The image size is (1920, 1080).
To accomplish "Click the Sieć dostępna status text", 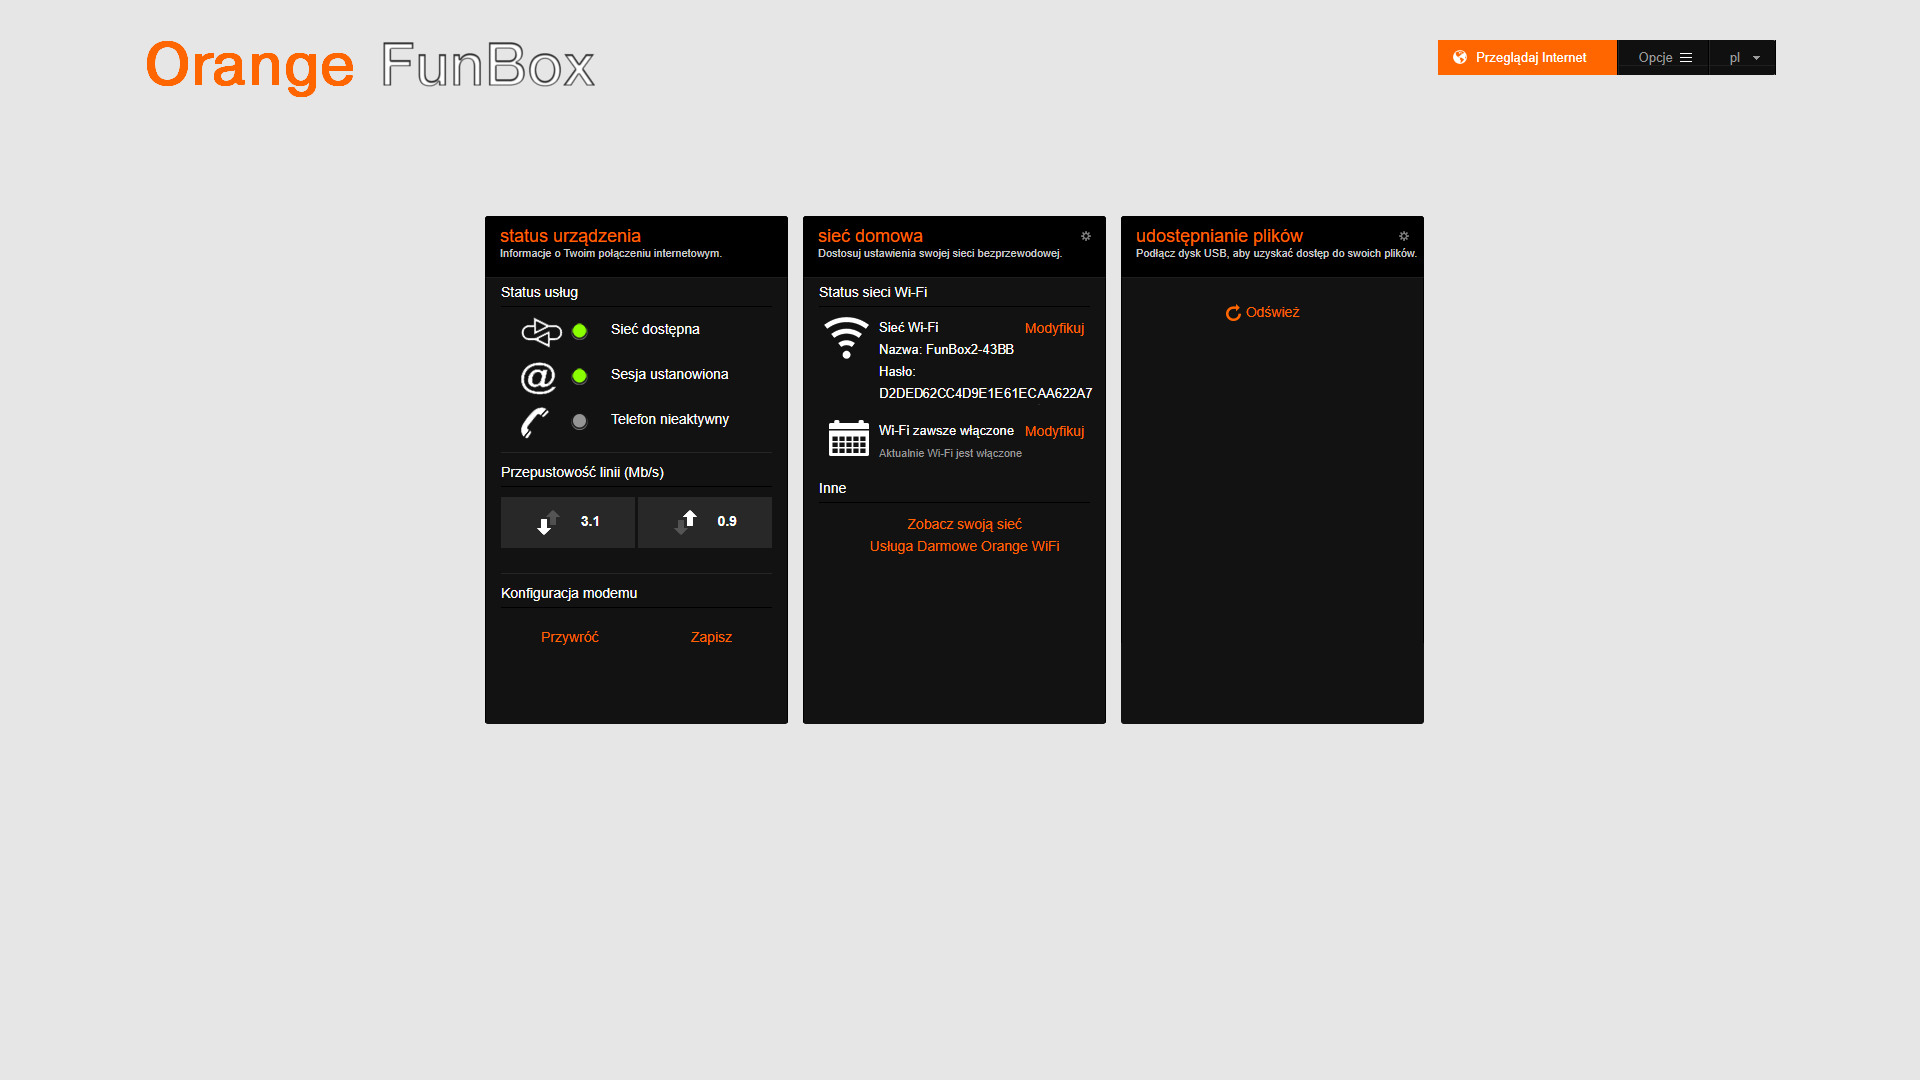I will coord(655,330).
